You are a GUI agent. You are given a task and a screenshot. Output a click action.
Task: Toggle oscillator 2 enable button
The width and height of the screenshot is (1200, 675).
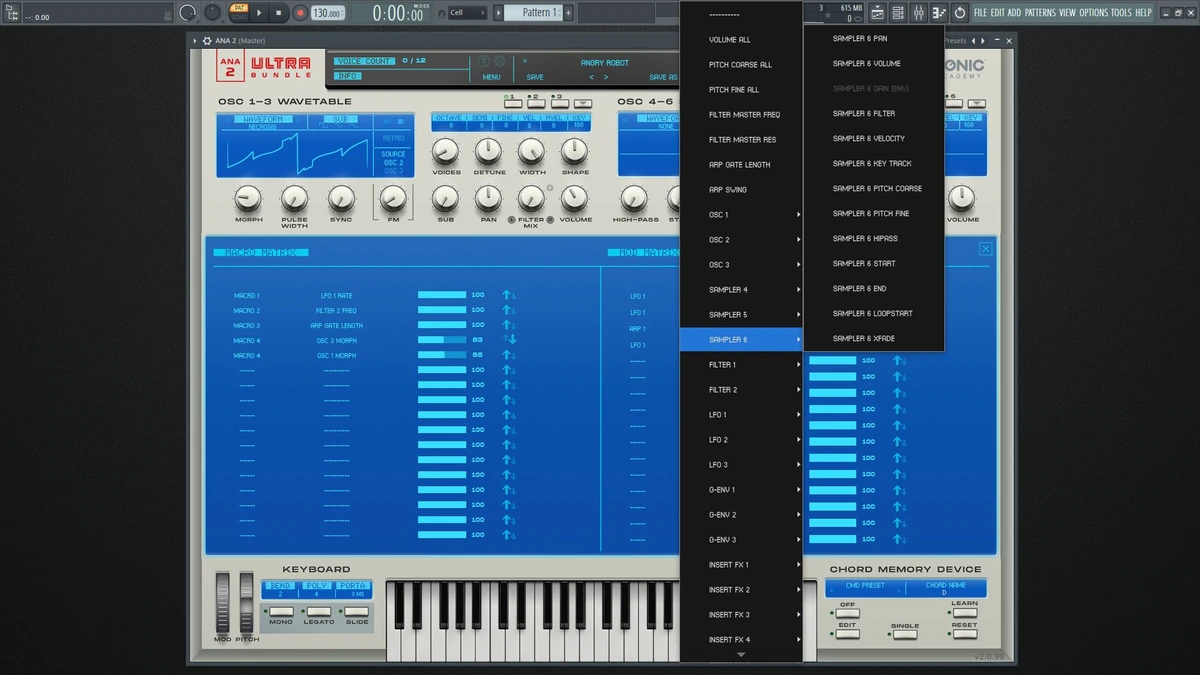tap(535, 102)
